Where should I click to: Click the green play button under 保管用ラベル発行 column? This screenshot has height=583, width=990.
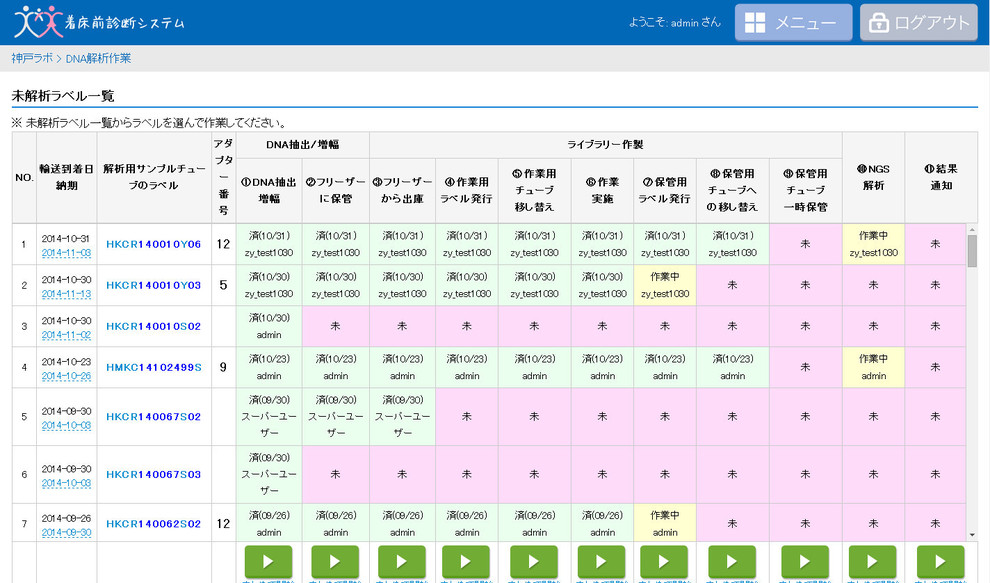tap(664, 562)
